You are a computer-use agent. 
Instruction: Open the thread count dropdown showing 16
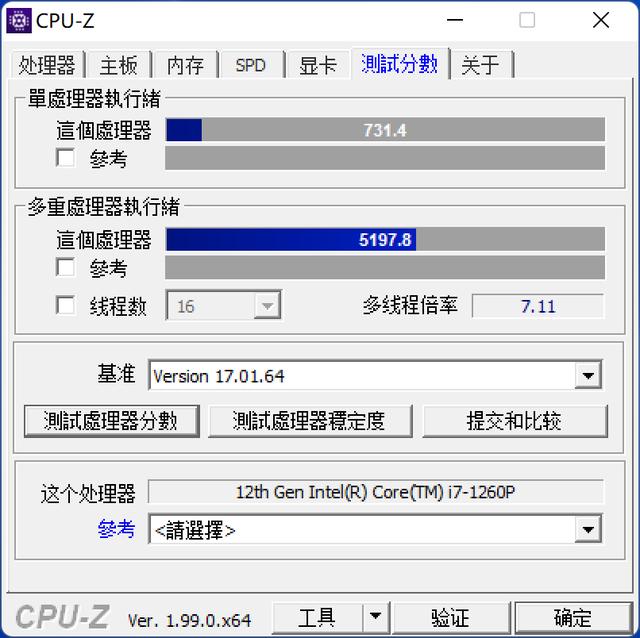(x=267, y=305)
